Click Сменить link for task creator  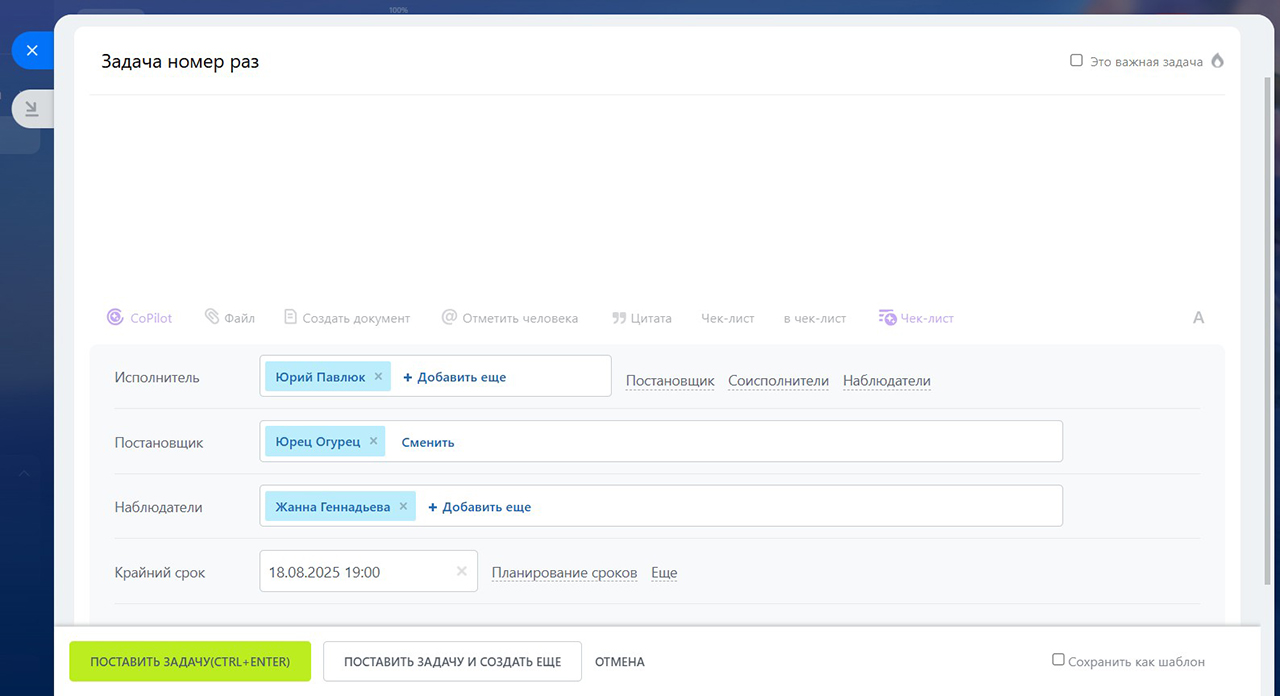pyautogui.click(x=428, y=442)
